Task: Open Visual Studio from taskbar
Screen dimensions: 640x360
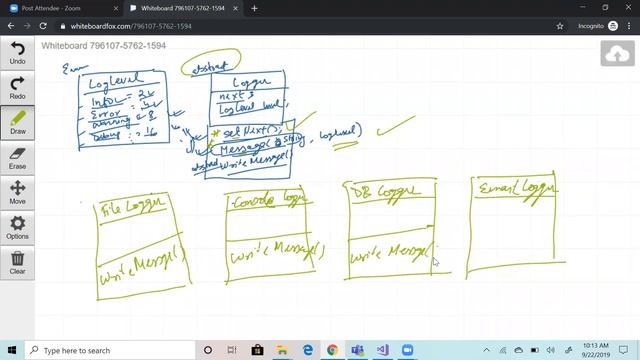Action: [x=382, y=350]
